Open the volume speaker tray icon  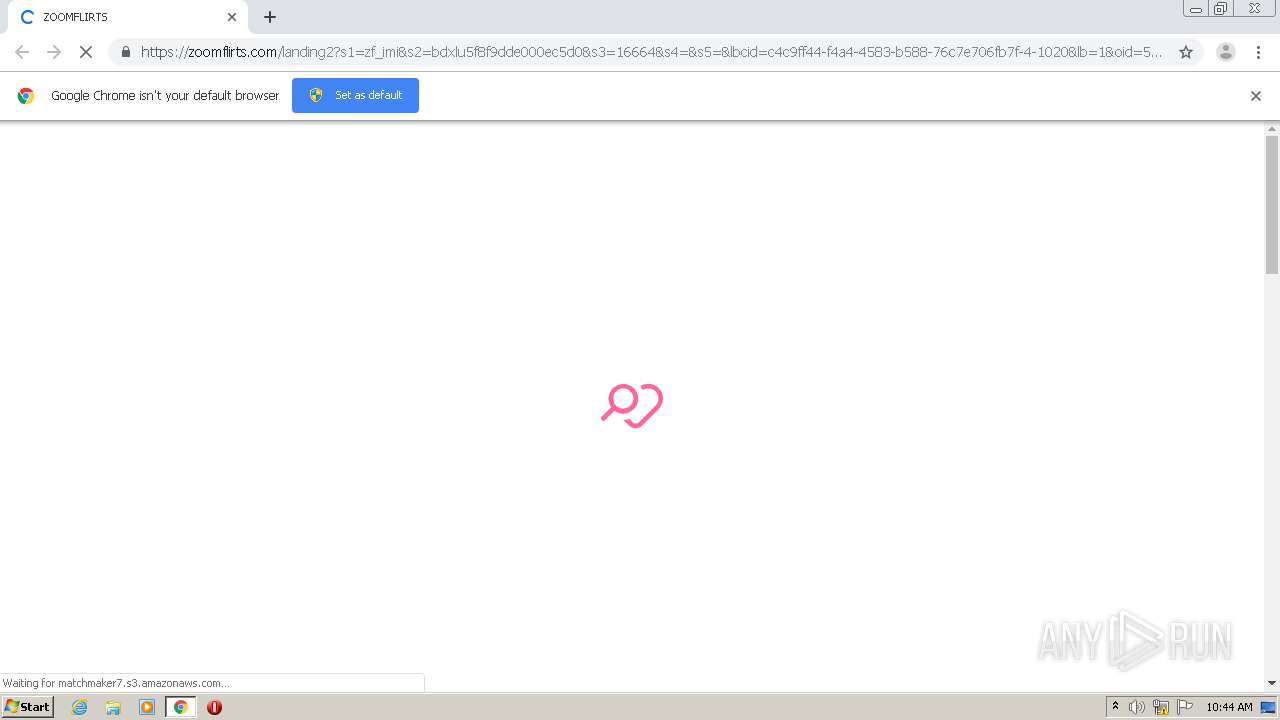[1137, 707]
